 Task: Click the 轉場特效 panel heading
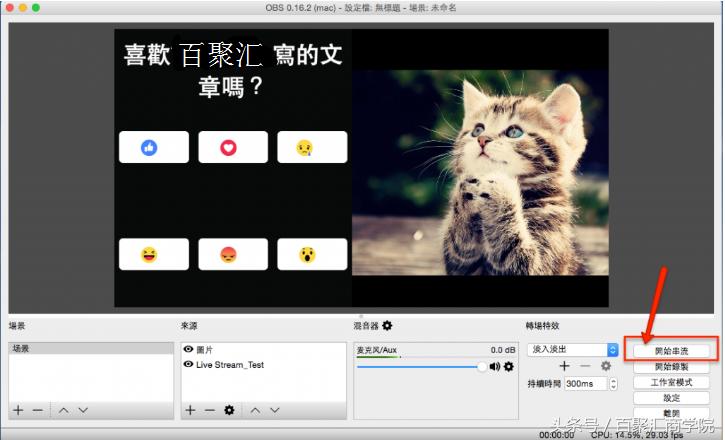(542, 325)
